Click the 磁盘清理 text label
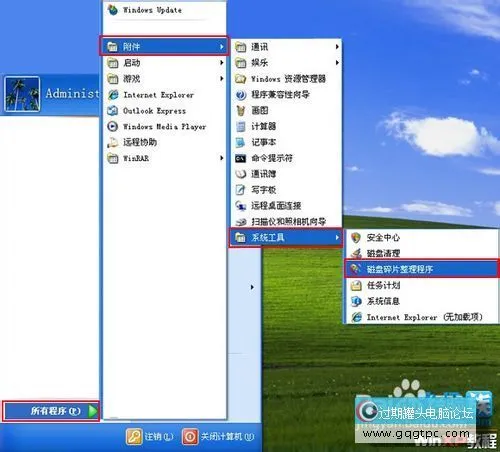The image size is (500, 452). point(383,253)
